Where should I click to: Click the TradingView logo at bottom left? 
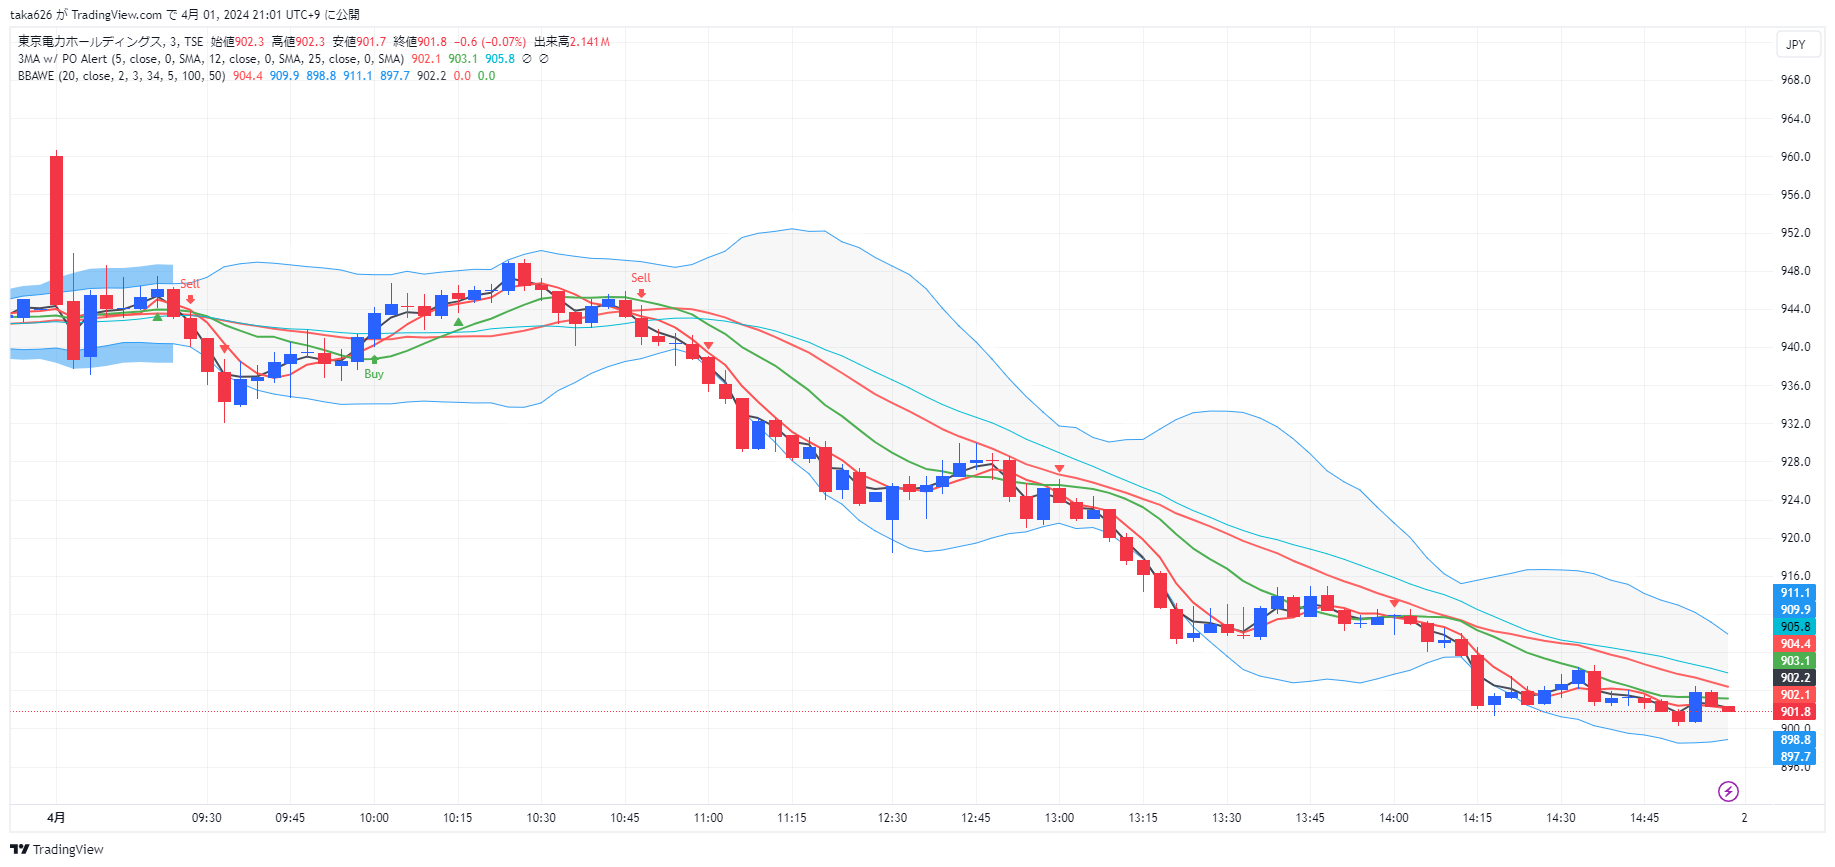(57, 849)
